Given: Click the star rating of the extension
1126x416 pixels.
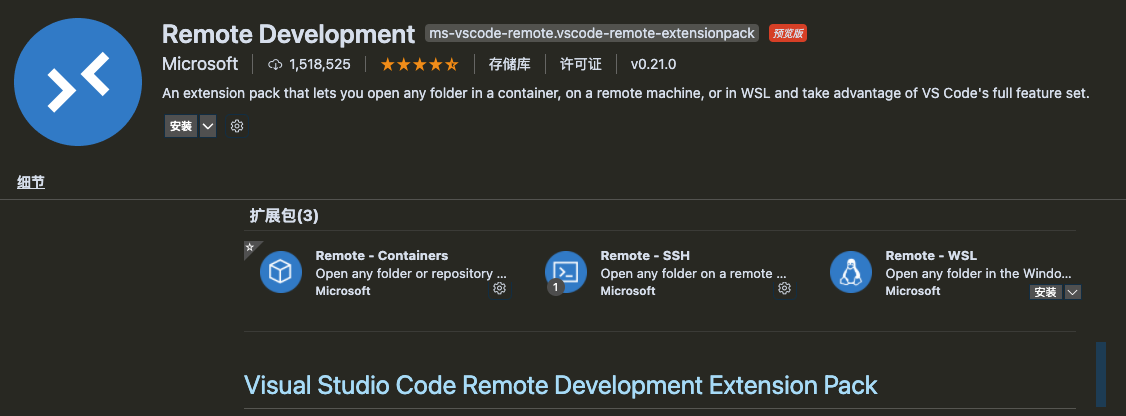Looking at the screenshot, I should [x=419, y=65].
